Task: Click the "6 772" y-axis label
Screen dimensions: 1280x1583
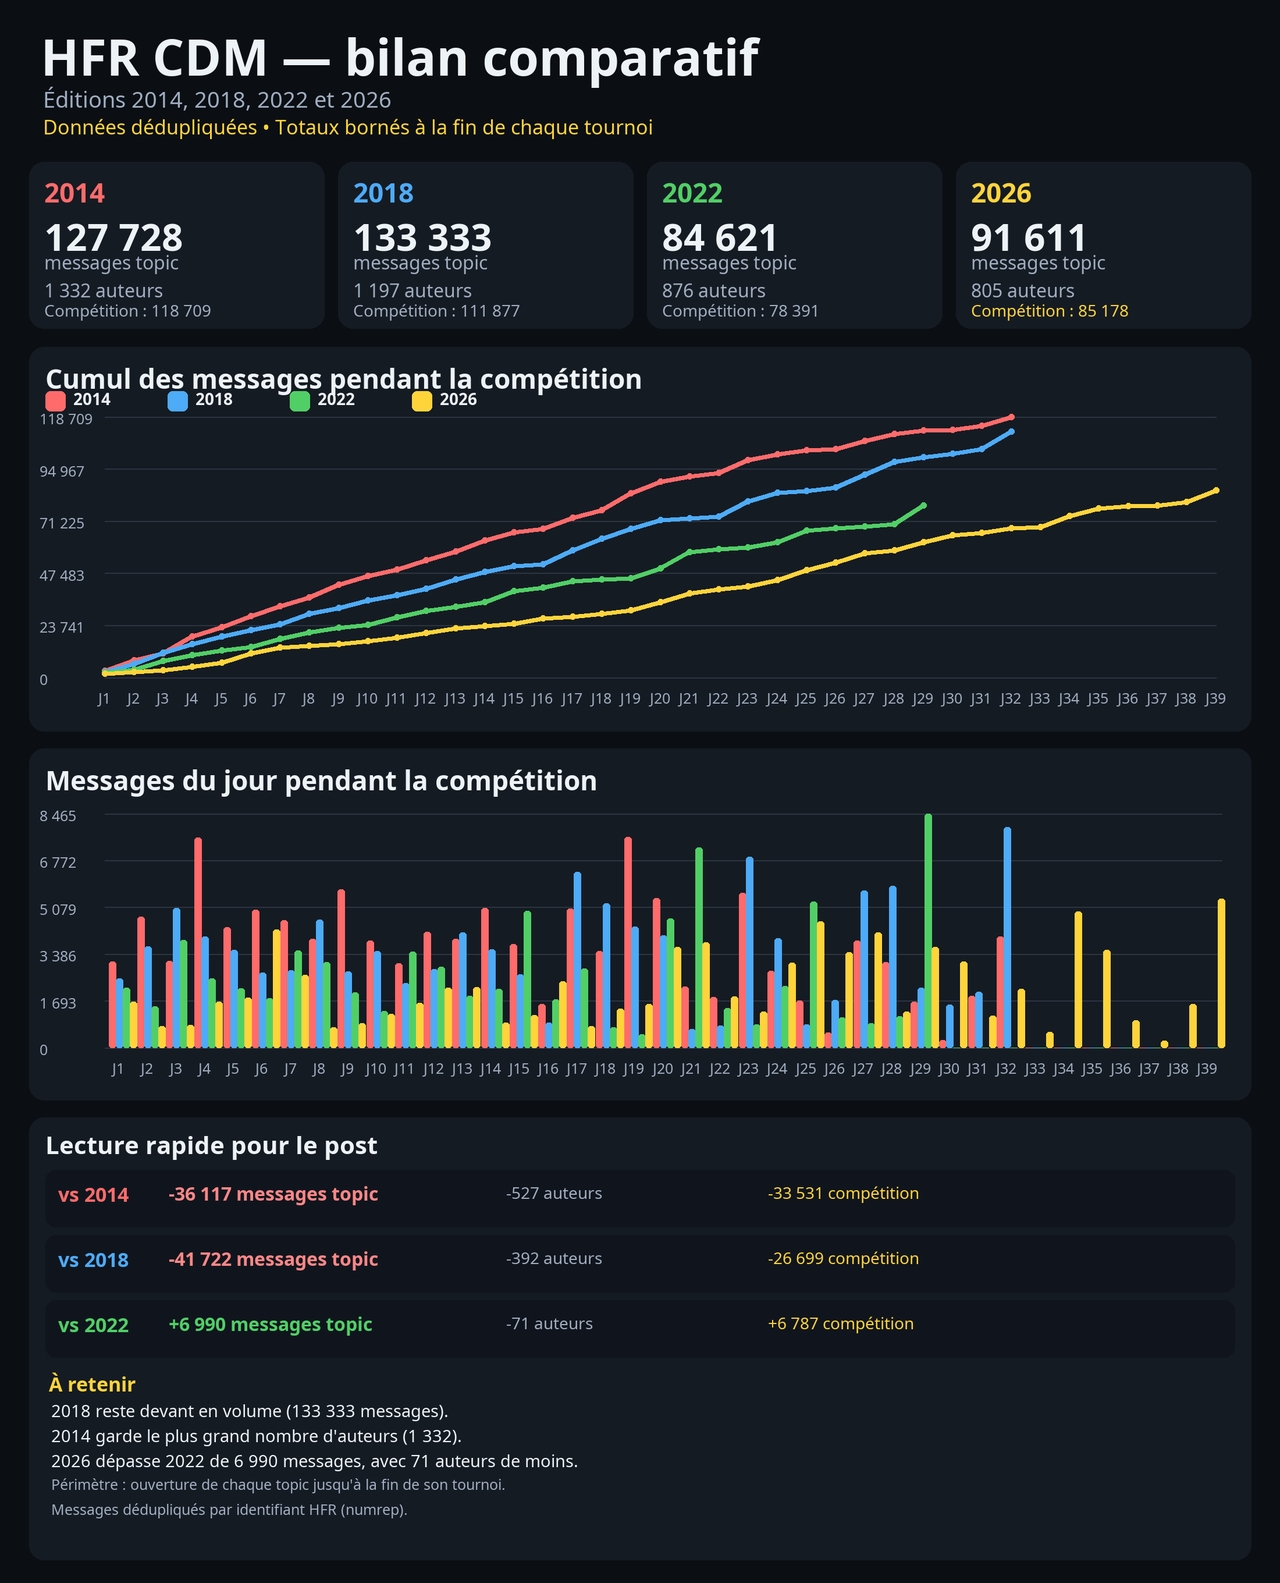Action: [x=58, y=862]
